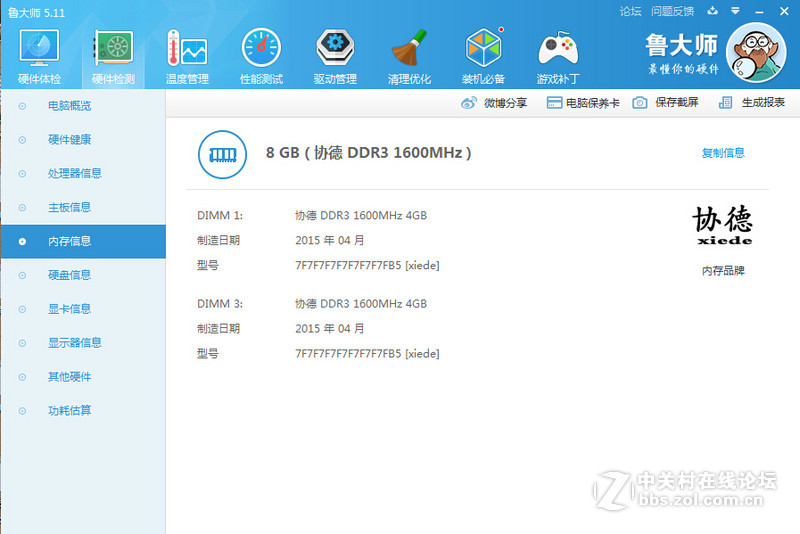
Task: Click the 鲁大师 mascot avatar
Action: point(756,53)
